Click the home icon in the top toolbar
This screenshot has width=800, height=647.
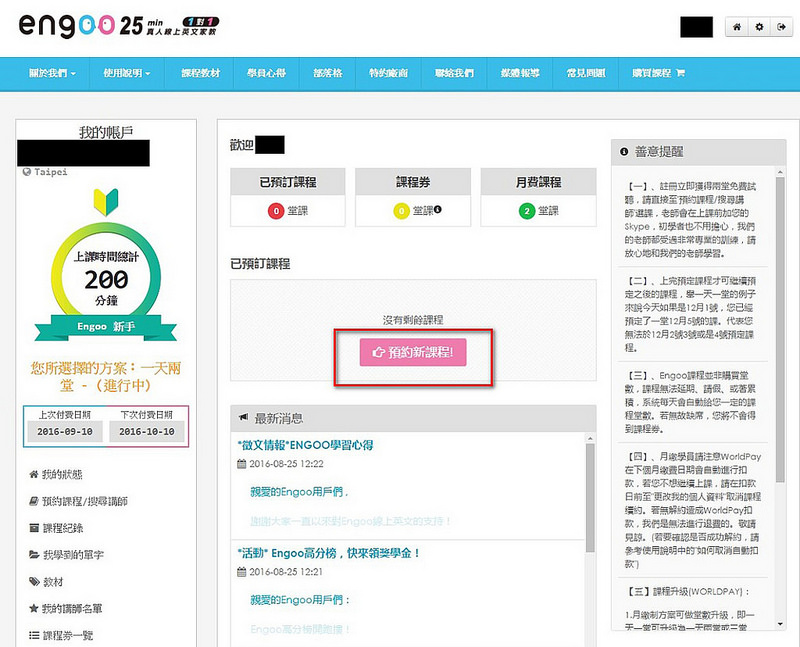pos(737,26)
